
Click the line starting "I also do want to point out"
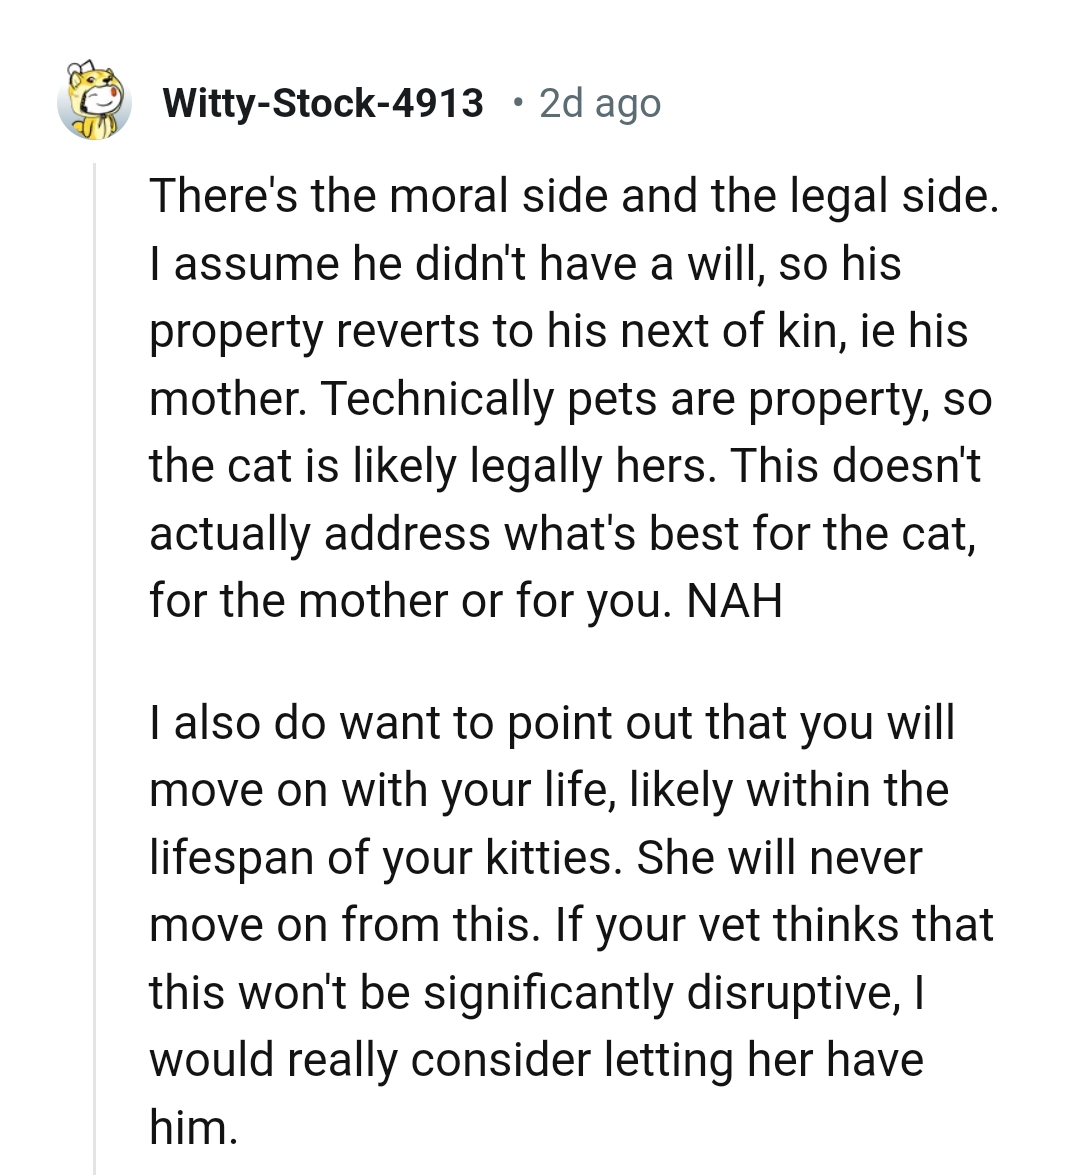click(552, 722)
